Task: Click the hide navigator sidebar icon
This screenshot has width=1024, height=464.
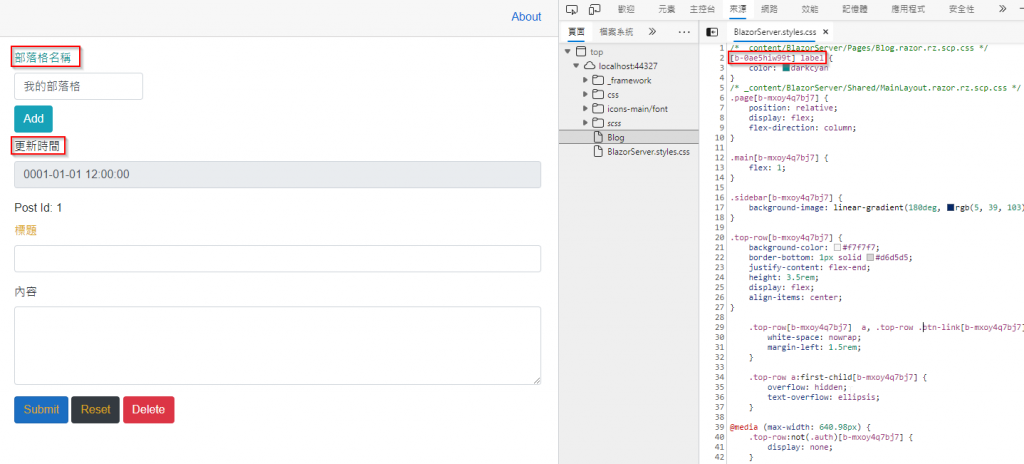Action: coord(712,31)
